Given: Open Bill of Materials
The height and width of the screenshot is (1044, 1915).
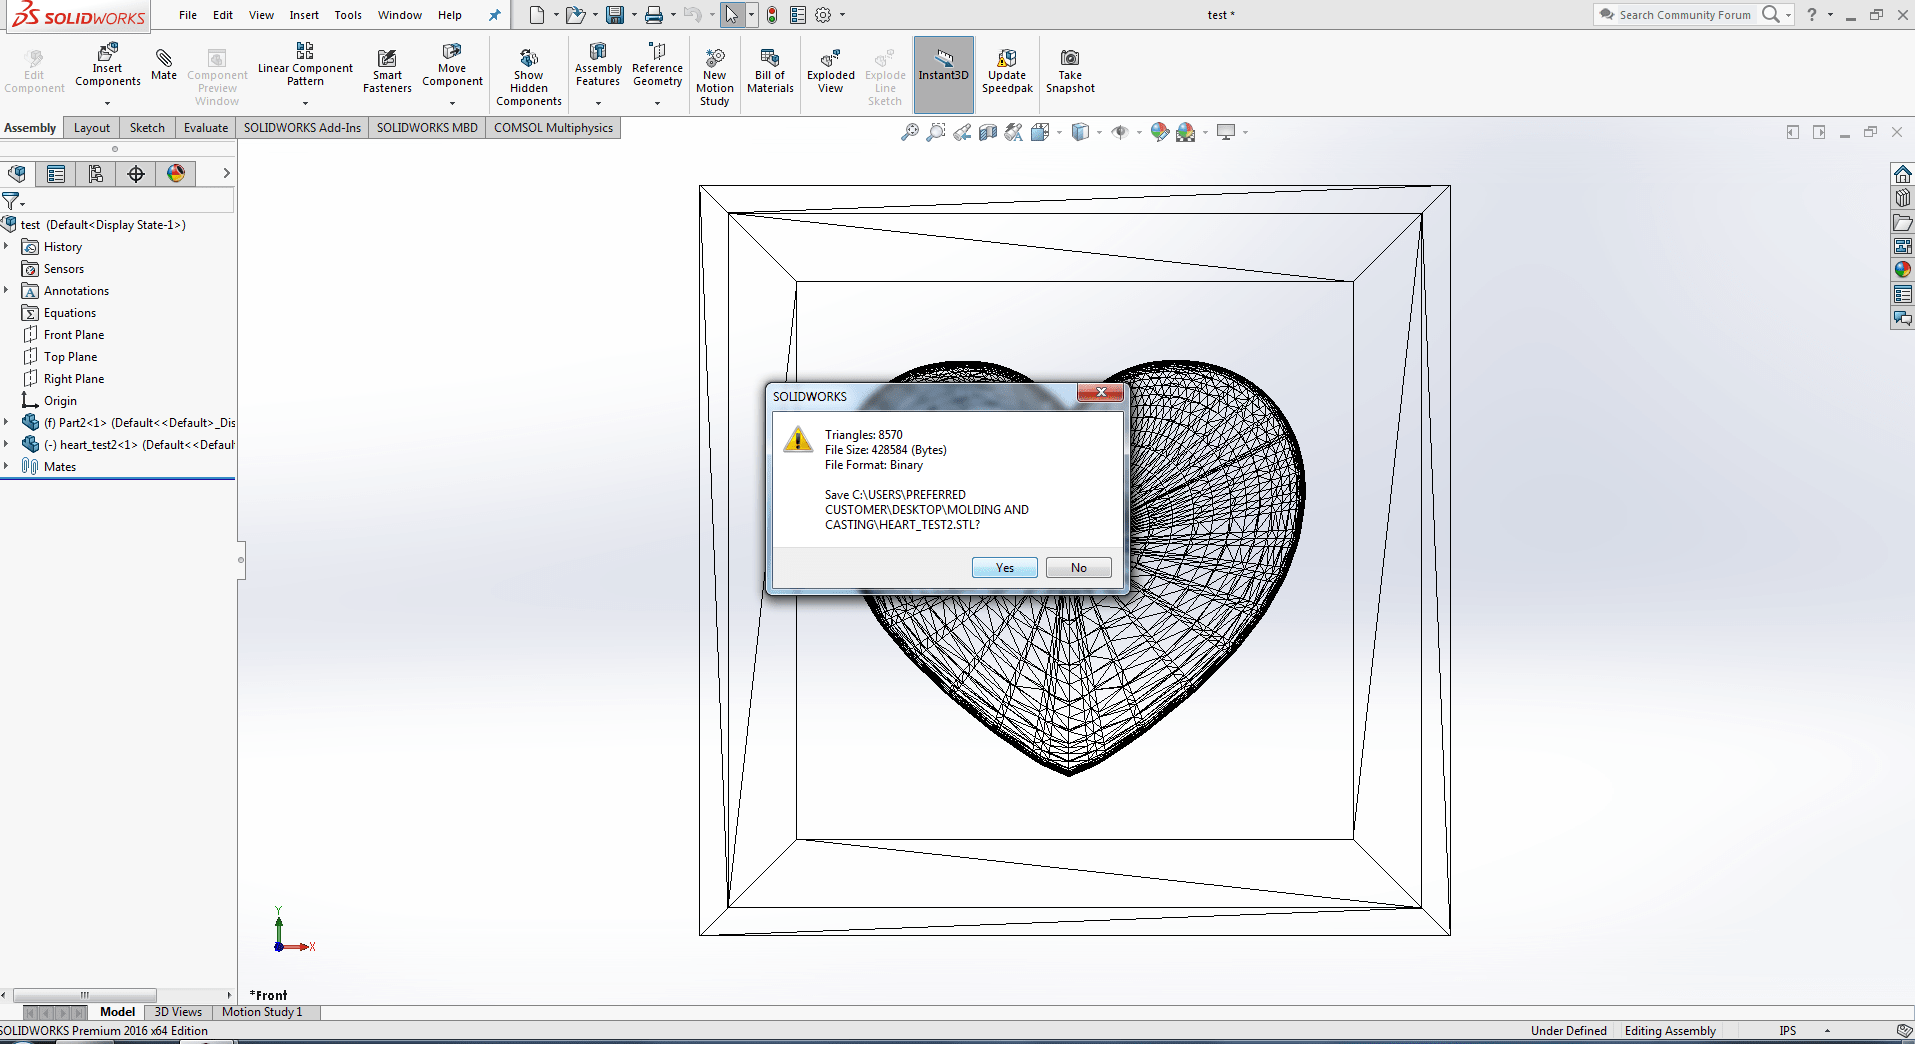Looking at the screenshot, I should click(x=770, y=71).
